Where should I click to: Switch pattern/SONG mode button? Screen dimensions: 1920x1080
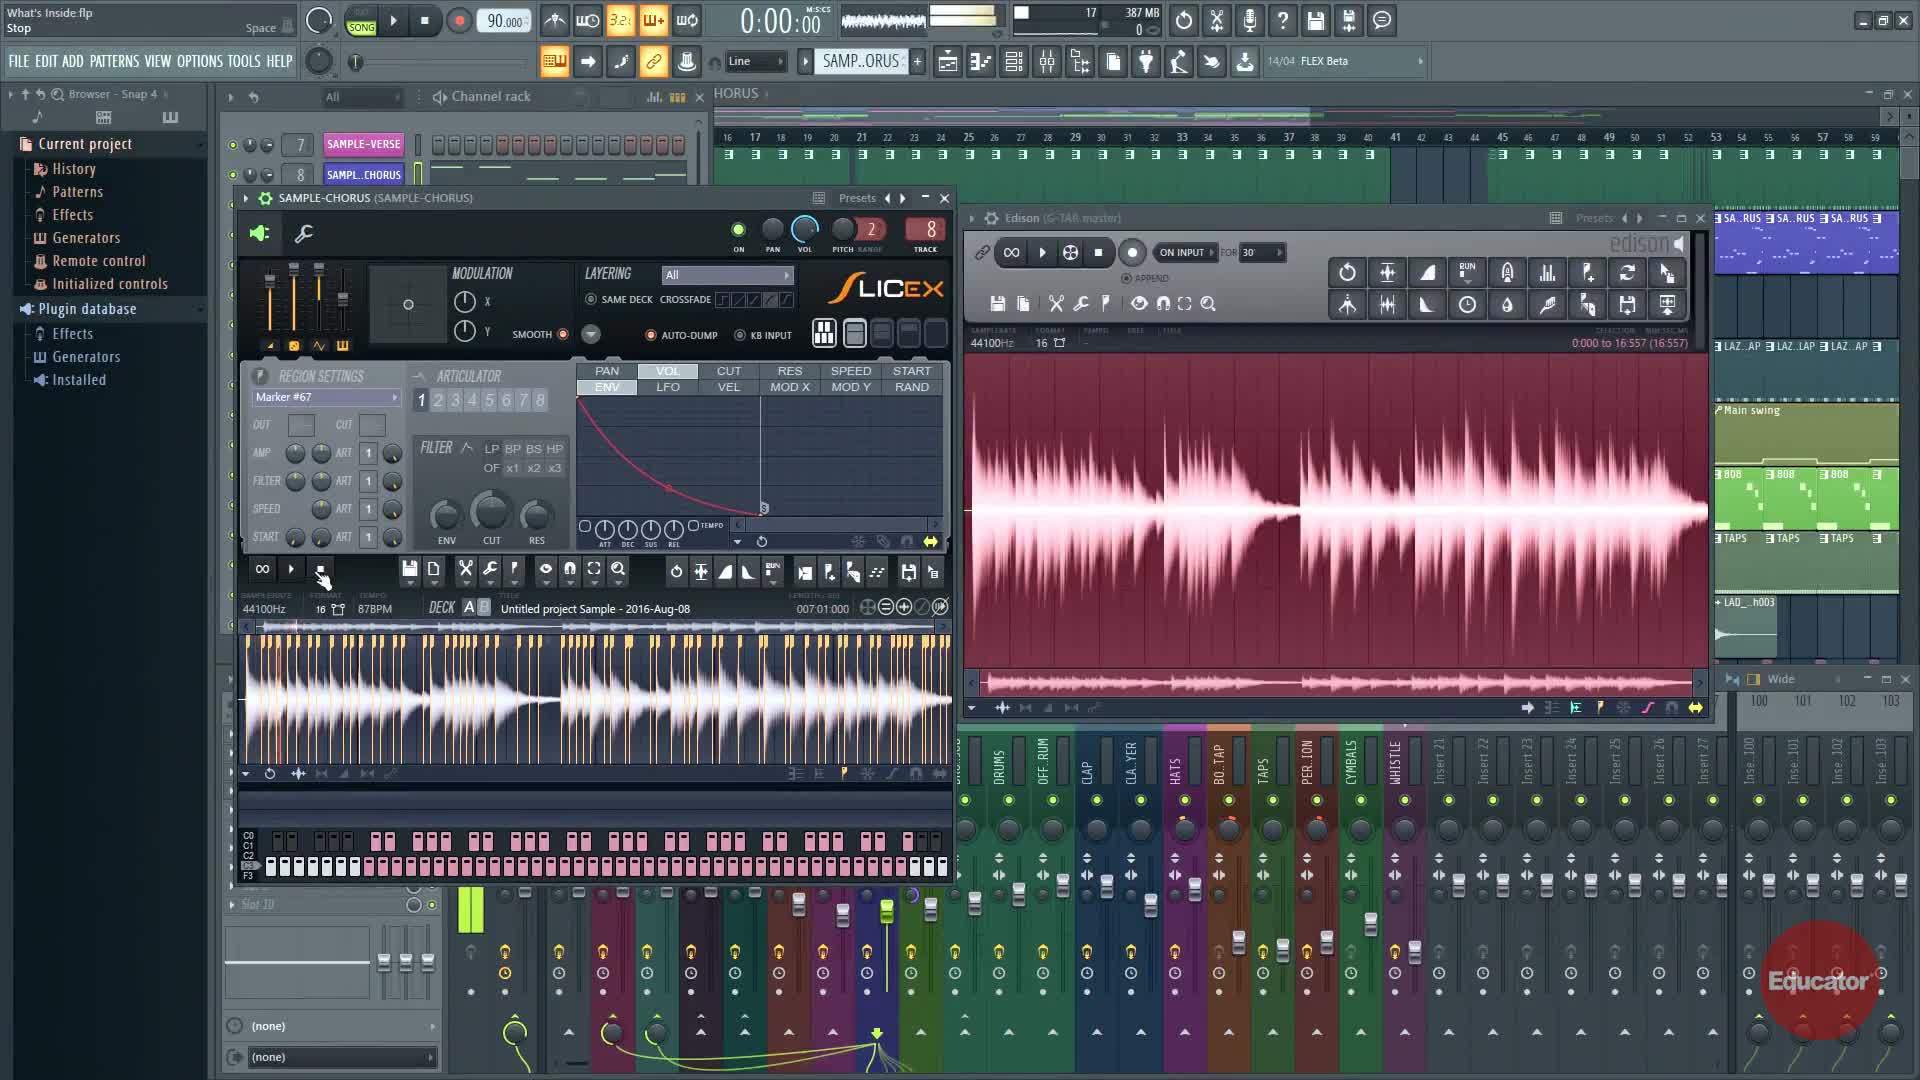pyautogui.click(x=361, y=21)
